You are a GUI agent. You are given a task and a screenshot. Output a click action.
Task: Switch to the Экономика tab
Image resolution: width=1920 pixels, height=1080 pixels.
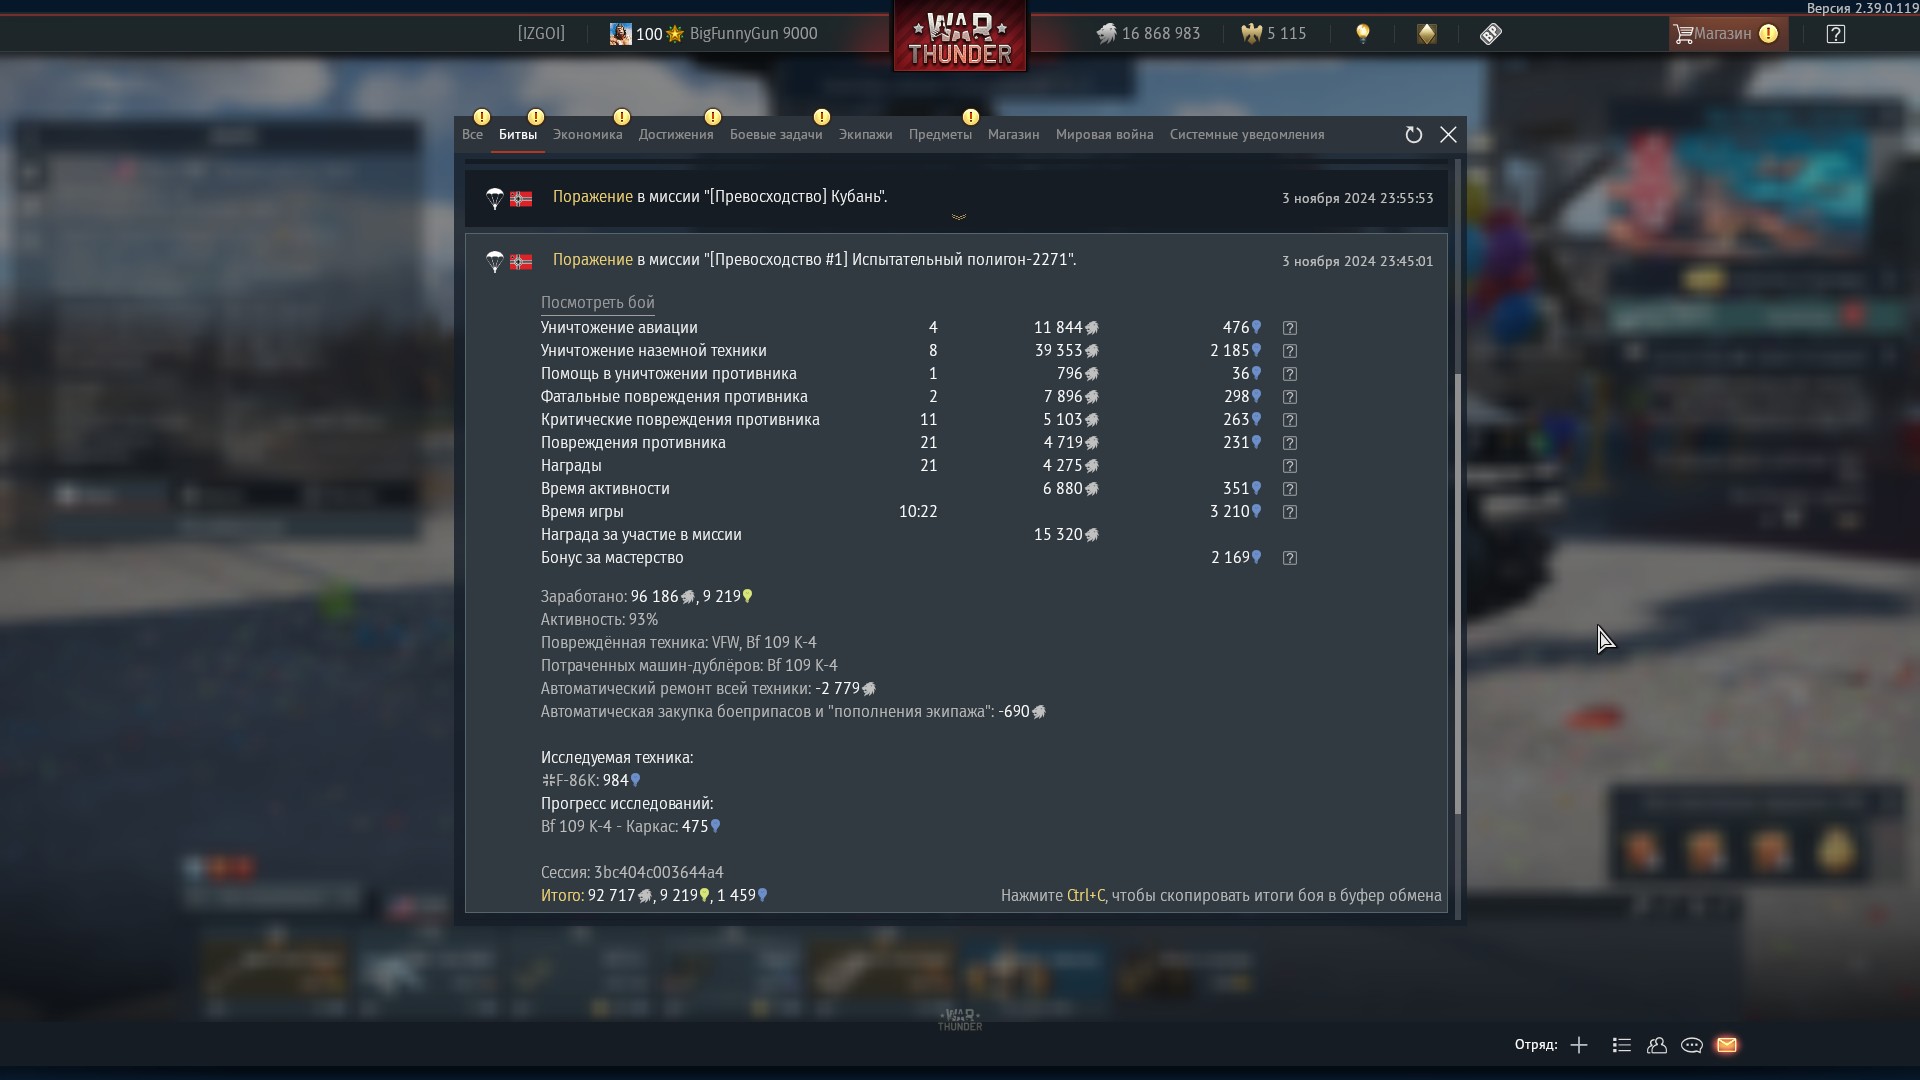pos(588,135)
